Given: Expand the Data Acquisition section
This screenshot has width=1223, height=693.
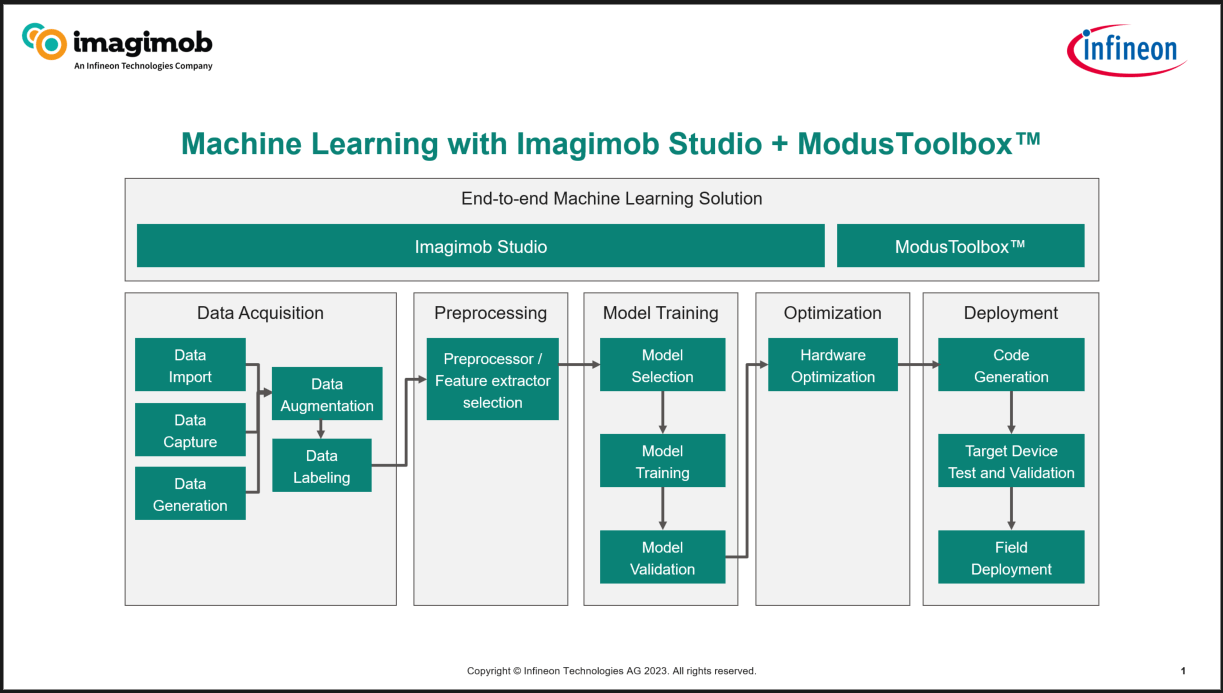Looking at the screenshot, I should [260, 313].
